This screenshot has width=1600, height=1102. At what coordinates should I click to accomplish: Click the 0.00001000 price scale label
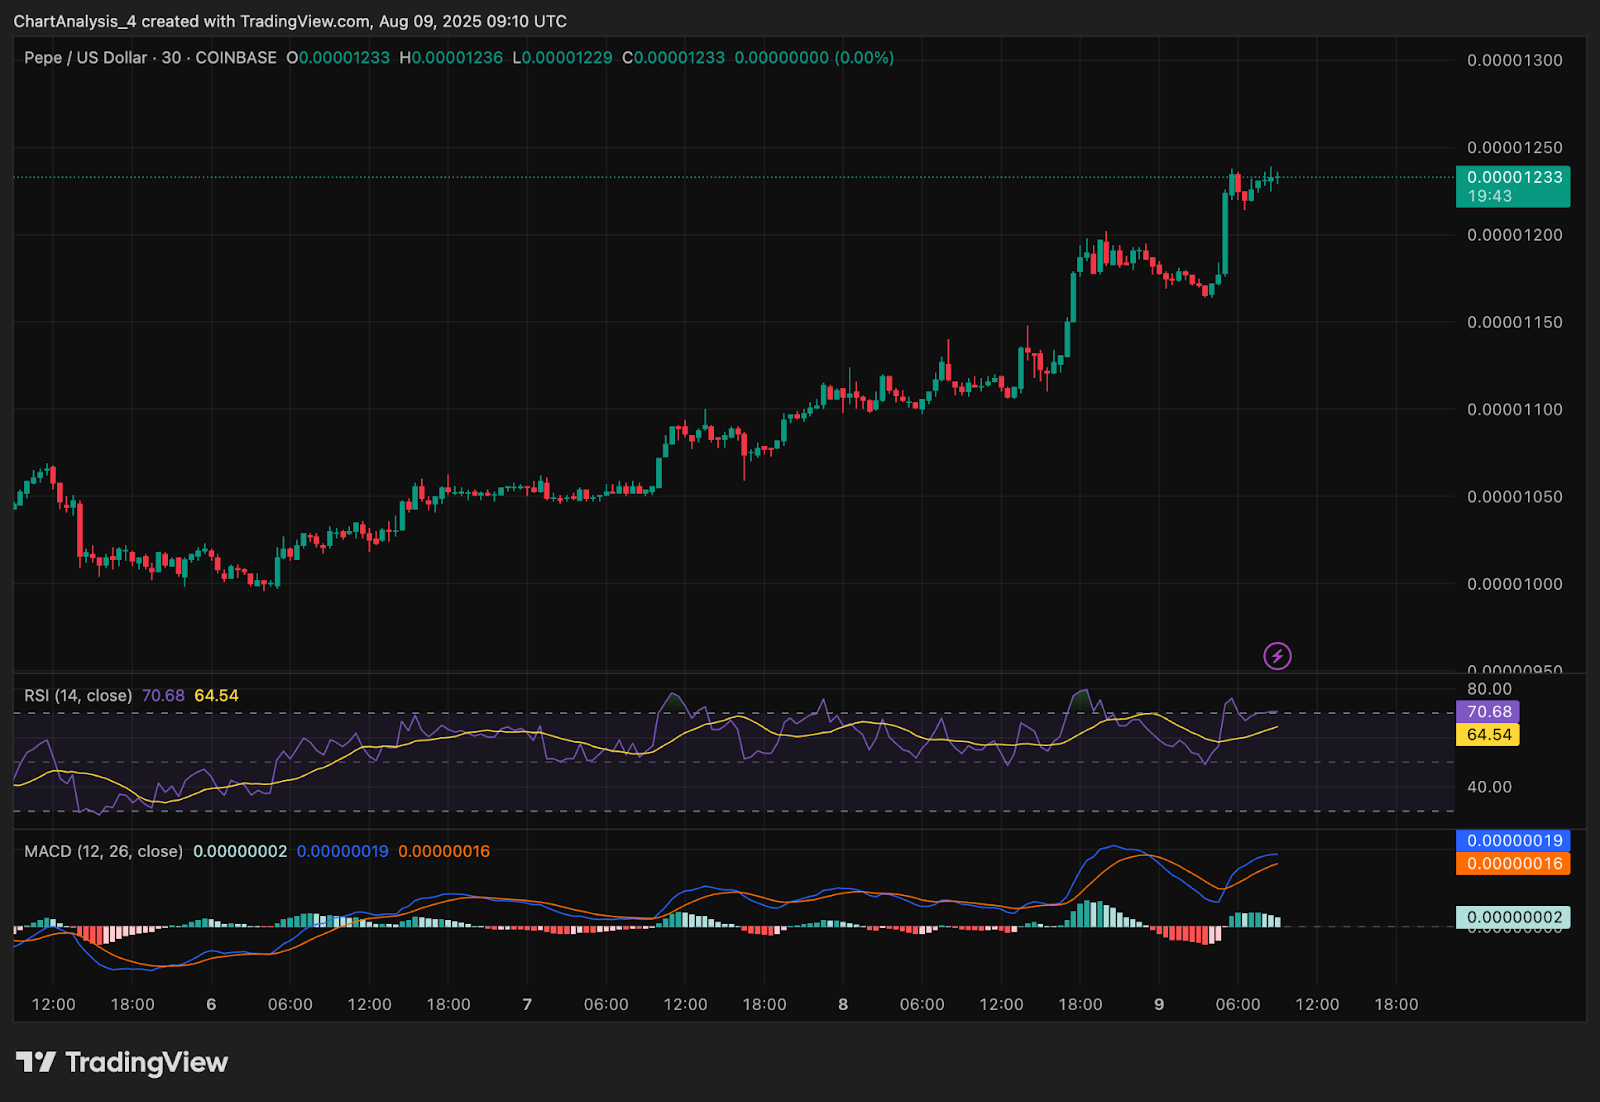1514,584
